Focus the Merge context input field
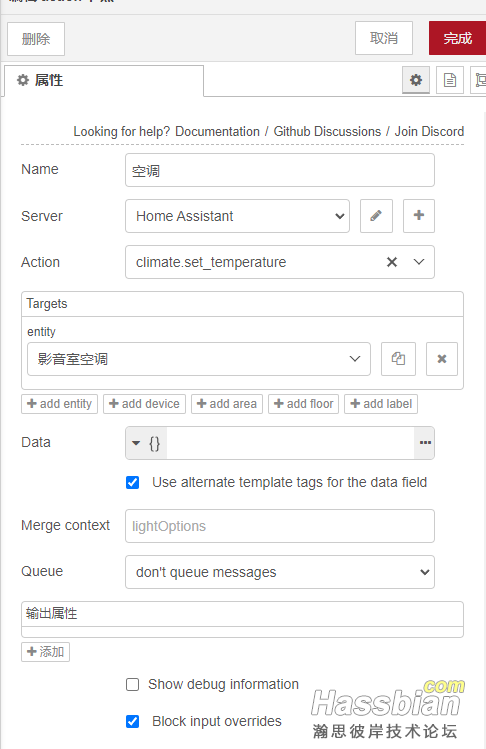 pyautogui.click(x=280, y=526)
